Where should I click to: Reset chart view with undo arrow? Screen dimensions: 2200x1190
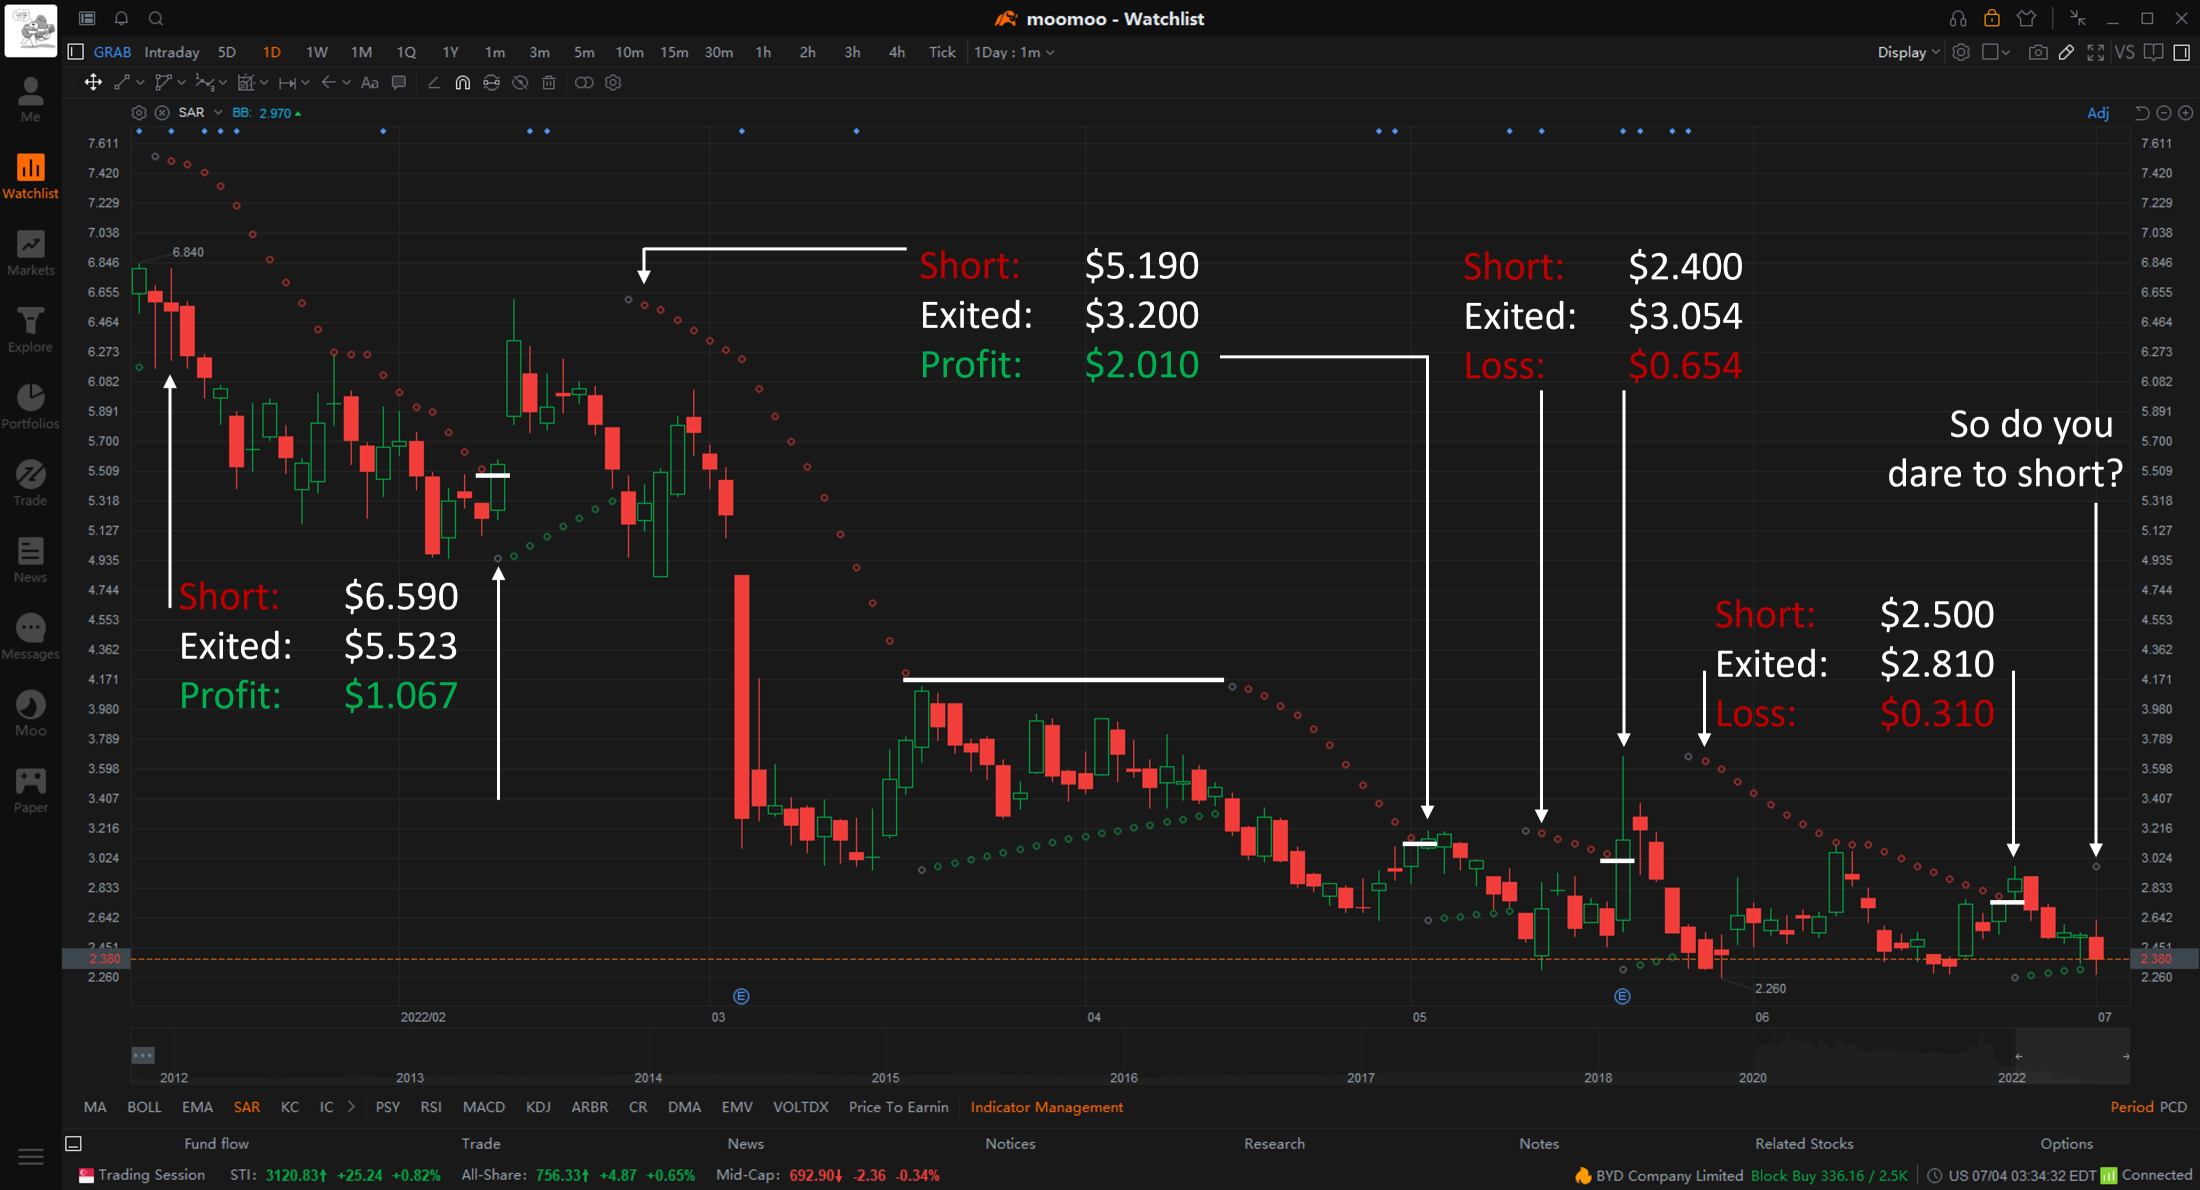[x=2142, y=113]
